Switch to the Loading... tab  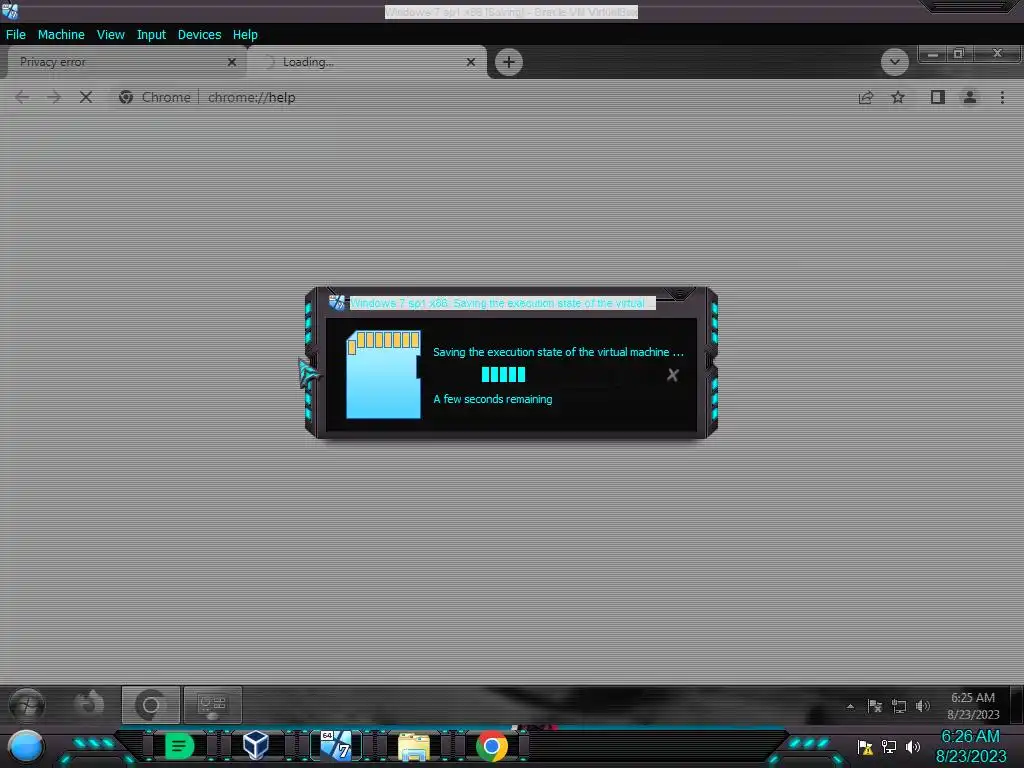[x=367, y=62]
